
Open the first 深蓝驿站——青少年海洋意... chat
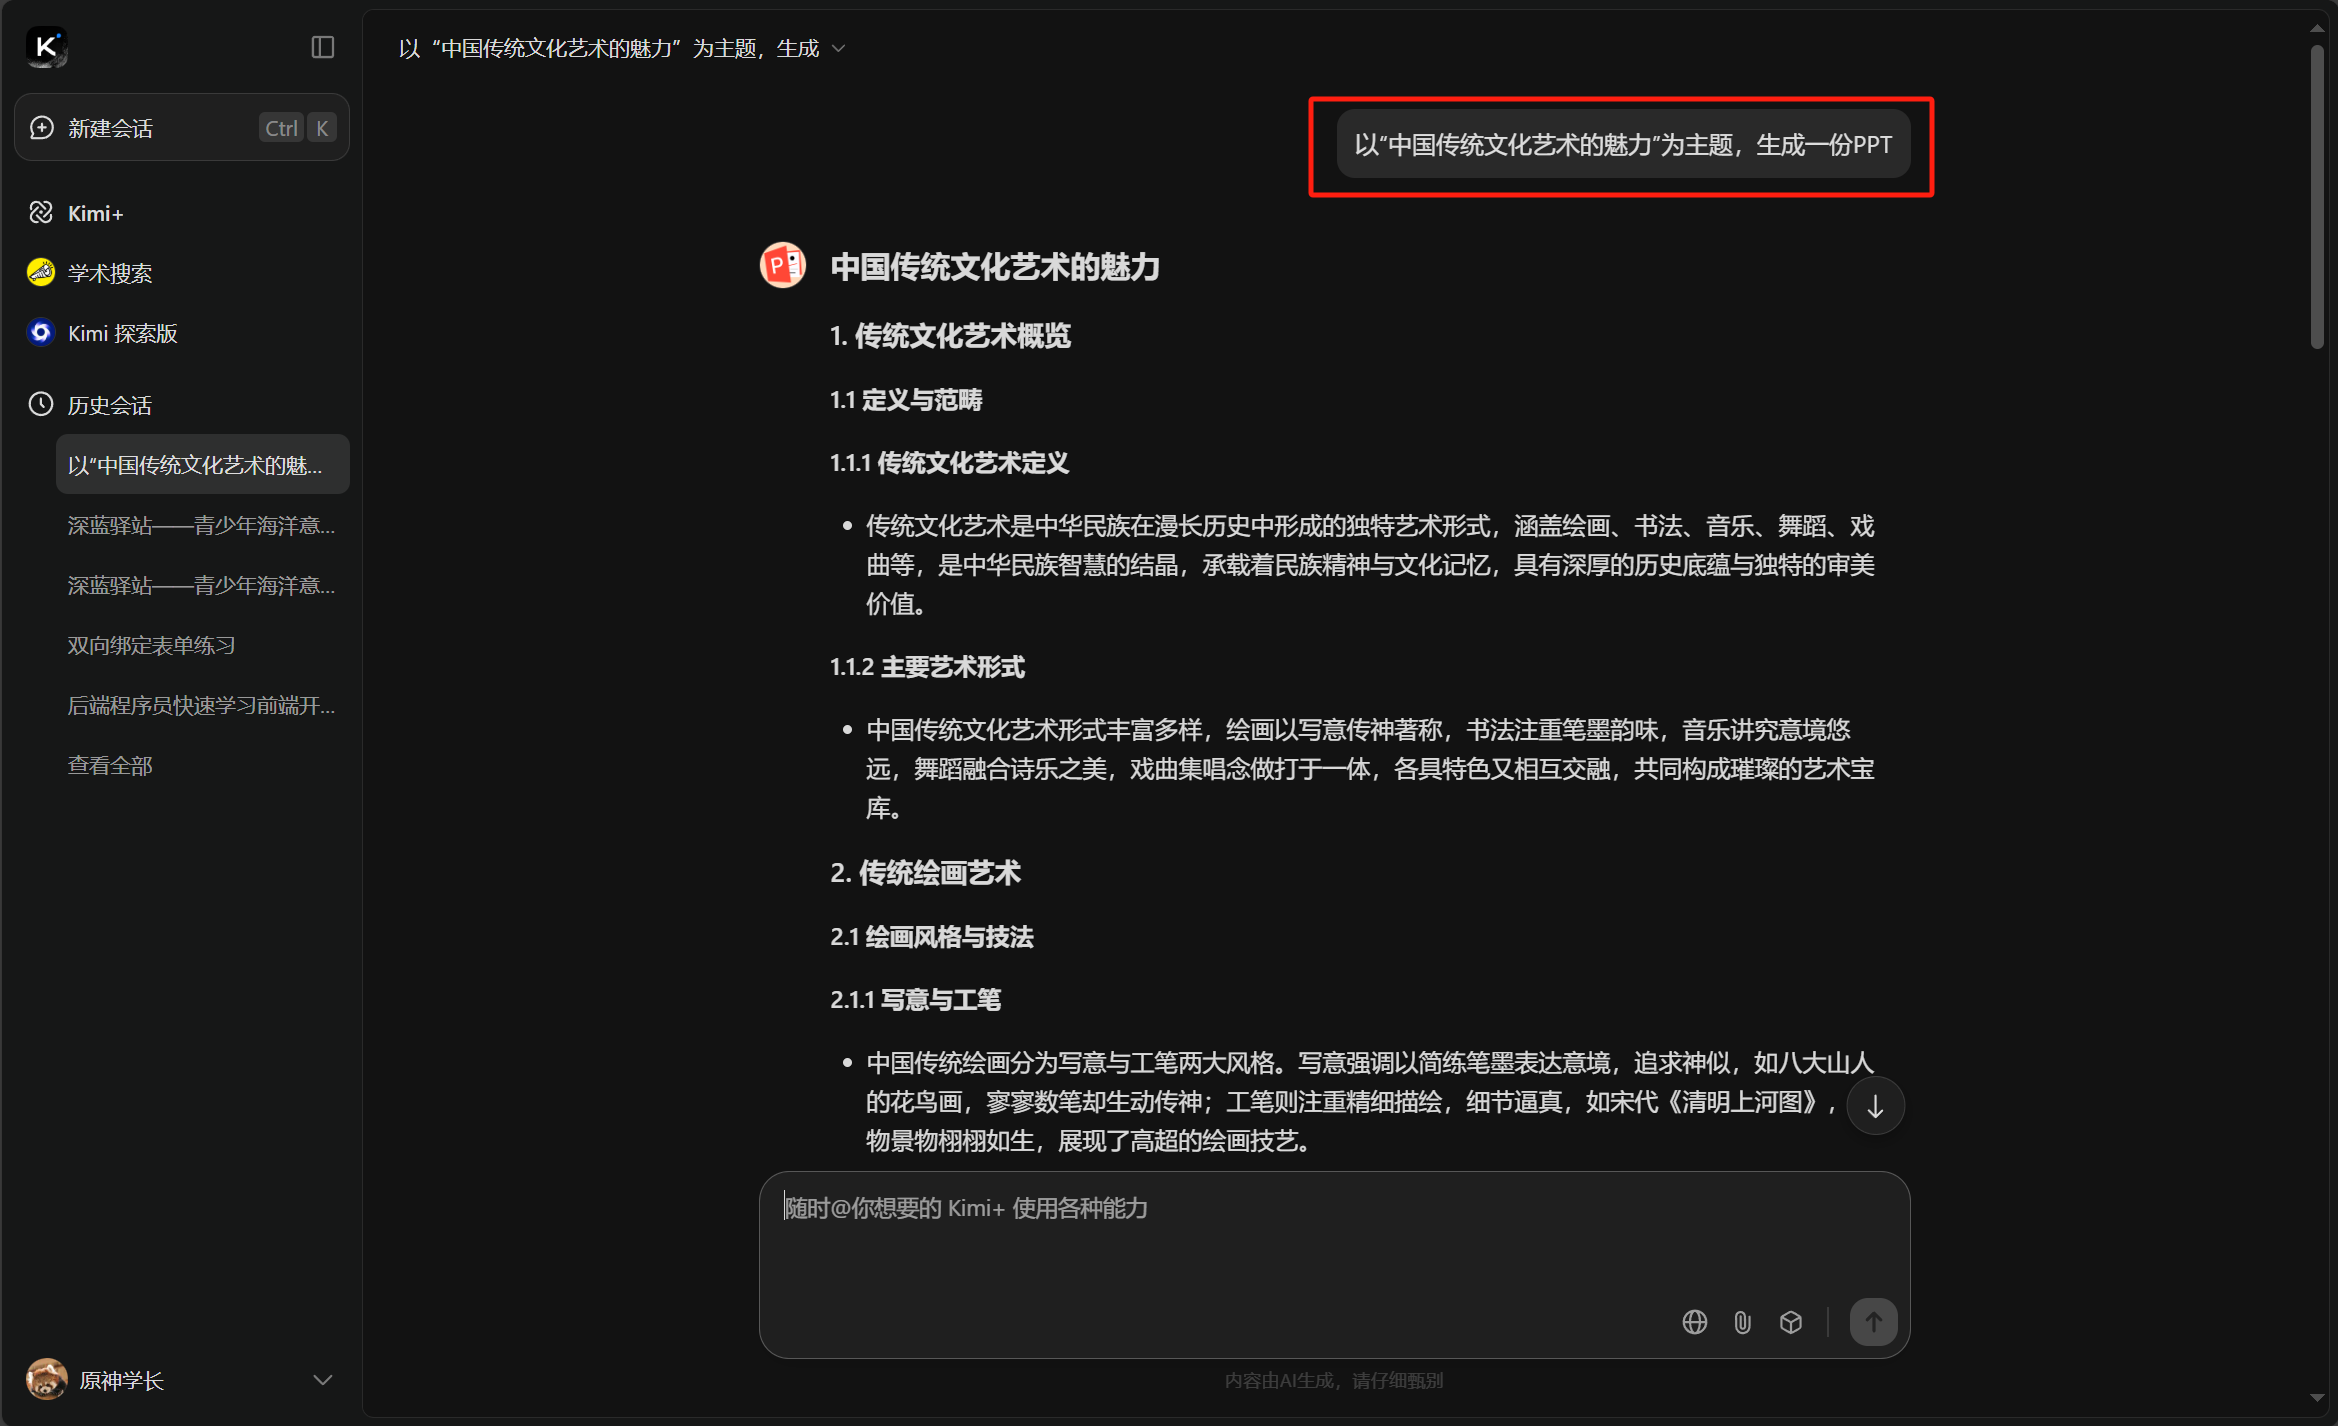(203, 525)
